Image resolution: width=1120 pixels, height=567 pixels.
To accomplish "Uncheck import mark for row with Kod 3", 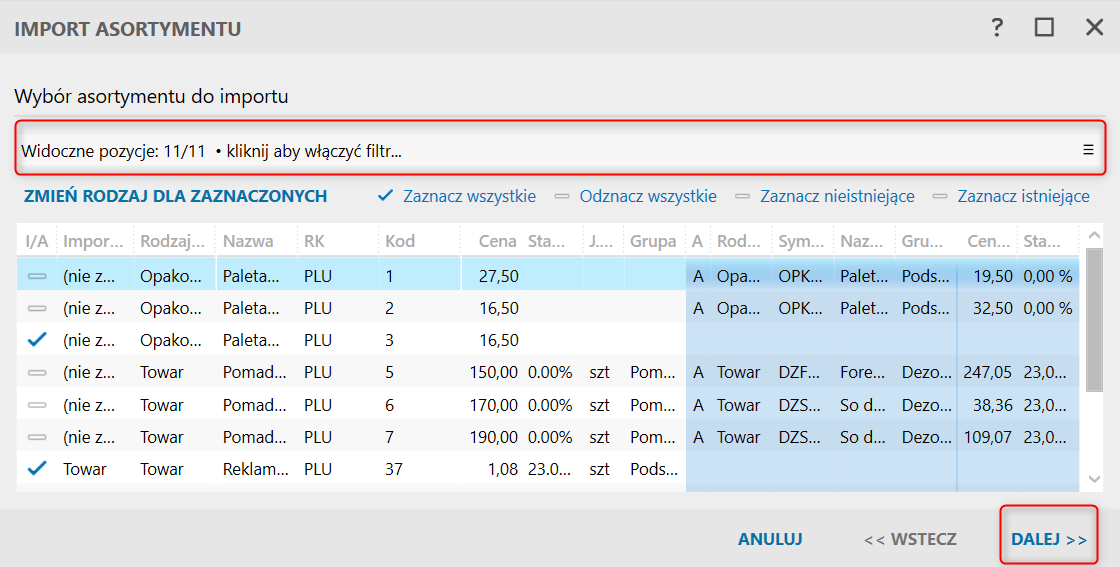I will (37, 340).
